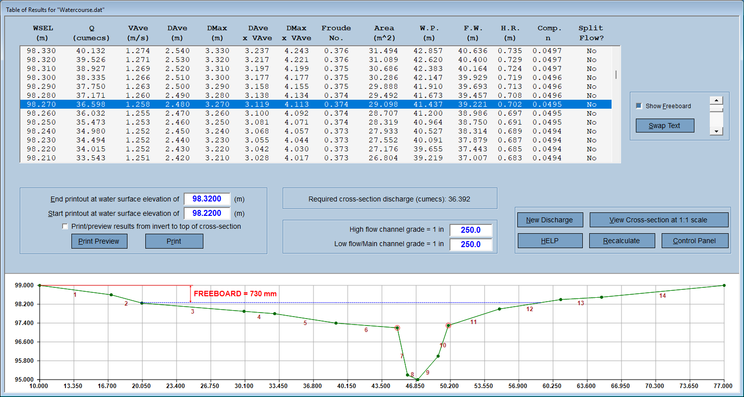Enable print results from invert to top checkbox
Screen dimensions: 744x397
[x=65, y=227]
